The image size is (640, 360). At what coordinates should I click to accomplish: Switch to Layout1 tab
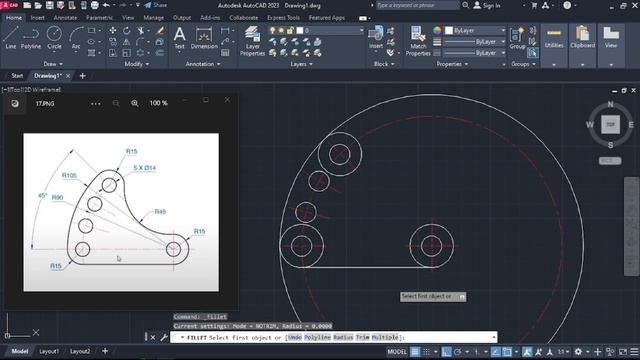[x=49, y=351]
